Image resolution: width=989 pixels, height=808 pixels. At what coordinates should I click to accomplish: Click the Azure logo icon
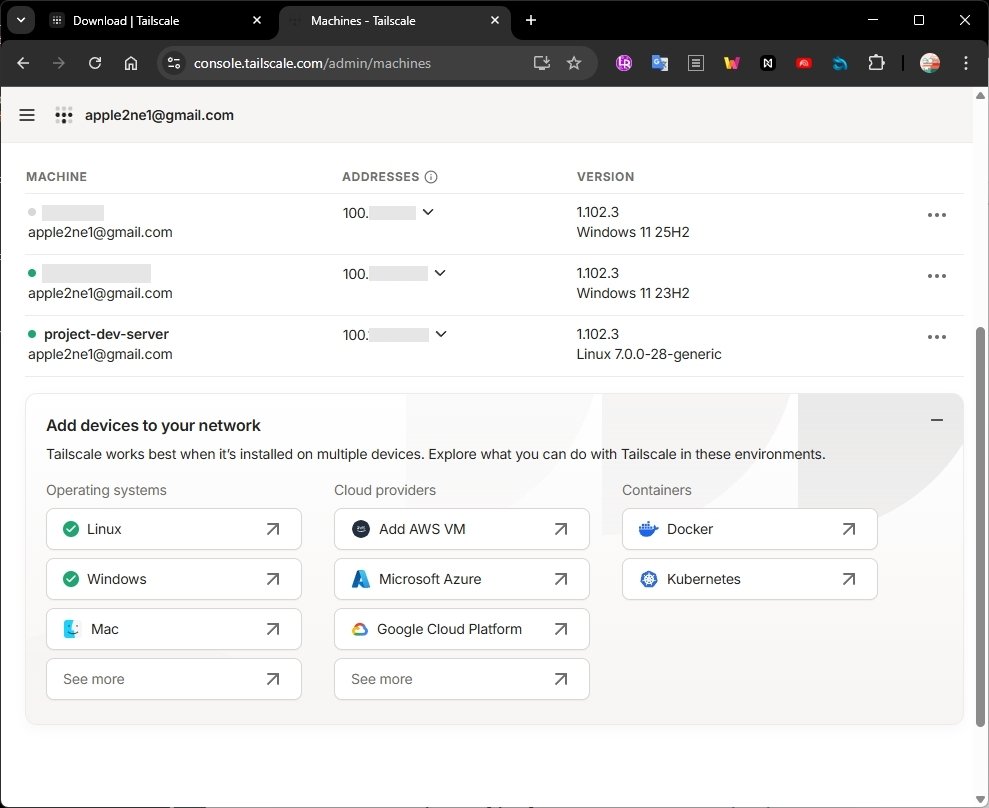361,579
